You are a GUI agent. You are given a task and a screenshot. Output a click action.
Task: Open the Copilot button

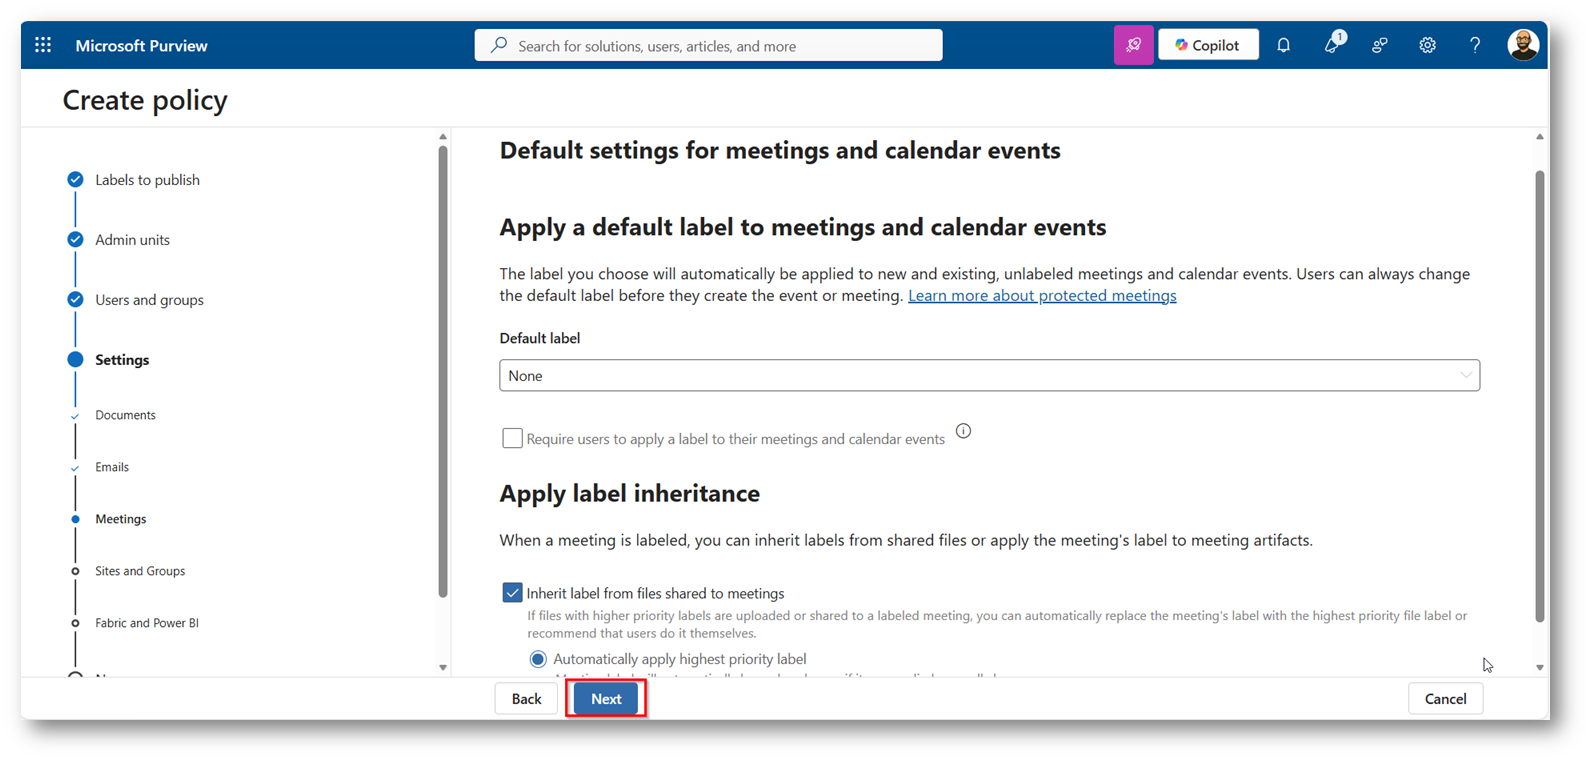(x=1208, y=45)
